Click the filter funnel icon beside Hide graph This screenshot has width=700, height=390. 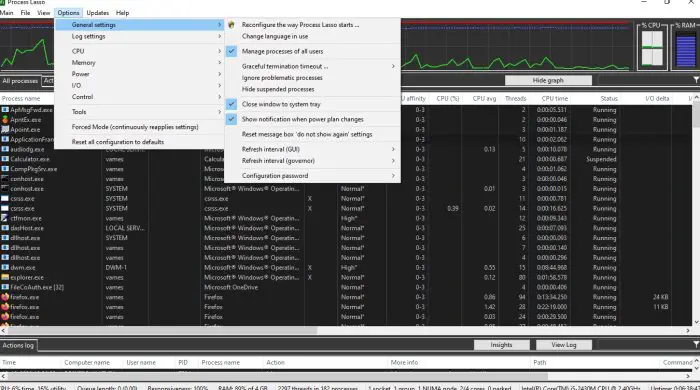click(x=696, y=80)
